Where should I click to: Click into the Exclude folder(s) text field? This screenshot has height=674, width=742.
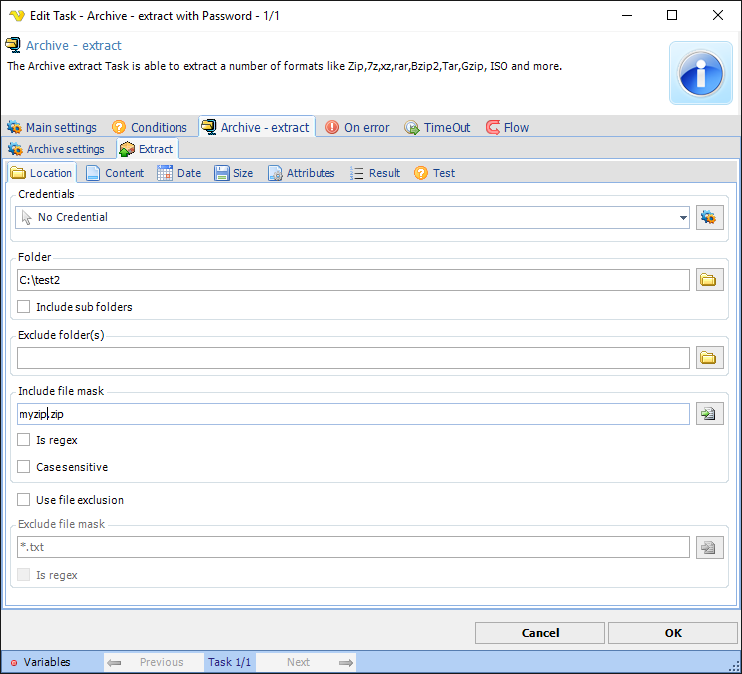coord(353,357)
